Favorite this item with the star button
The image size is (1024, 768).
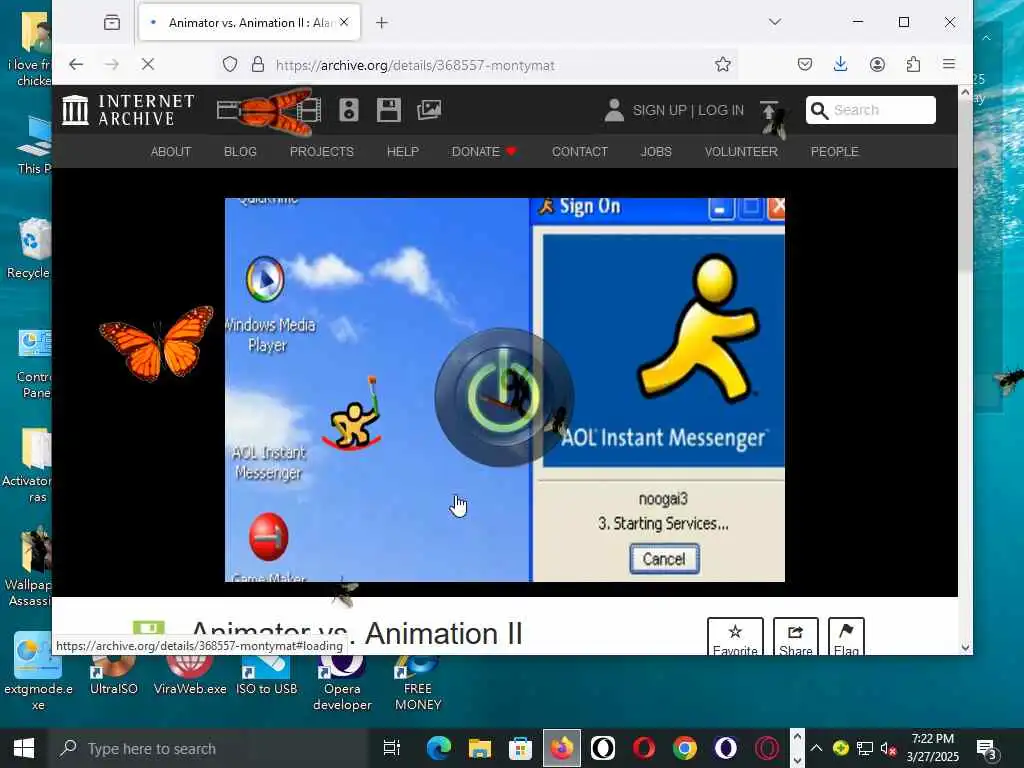click(x=735, y=637)
